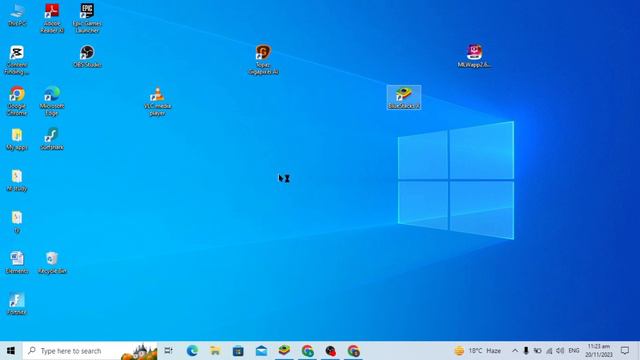640x360 pixels.
Task: Select the Topaz Gigapixel AI shortcut
Action: 263,60
